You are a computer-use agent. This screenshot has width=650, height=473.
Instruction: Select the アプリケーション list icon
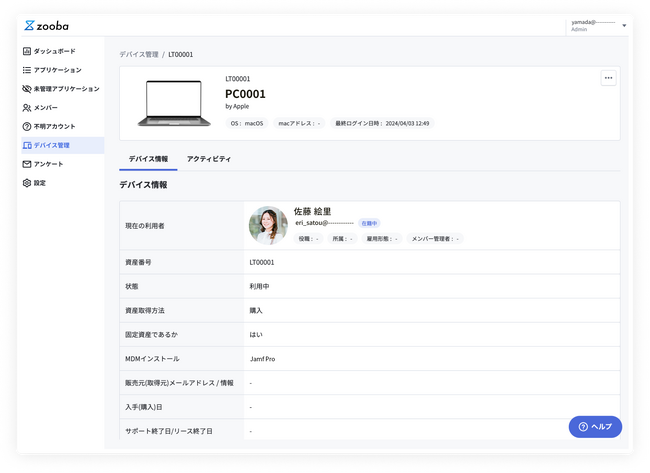tap(27, 70)
